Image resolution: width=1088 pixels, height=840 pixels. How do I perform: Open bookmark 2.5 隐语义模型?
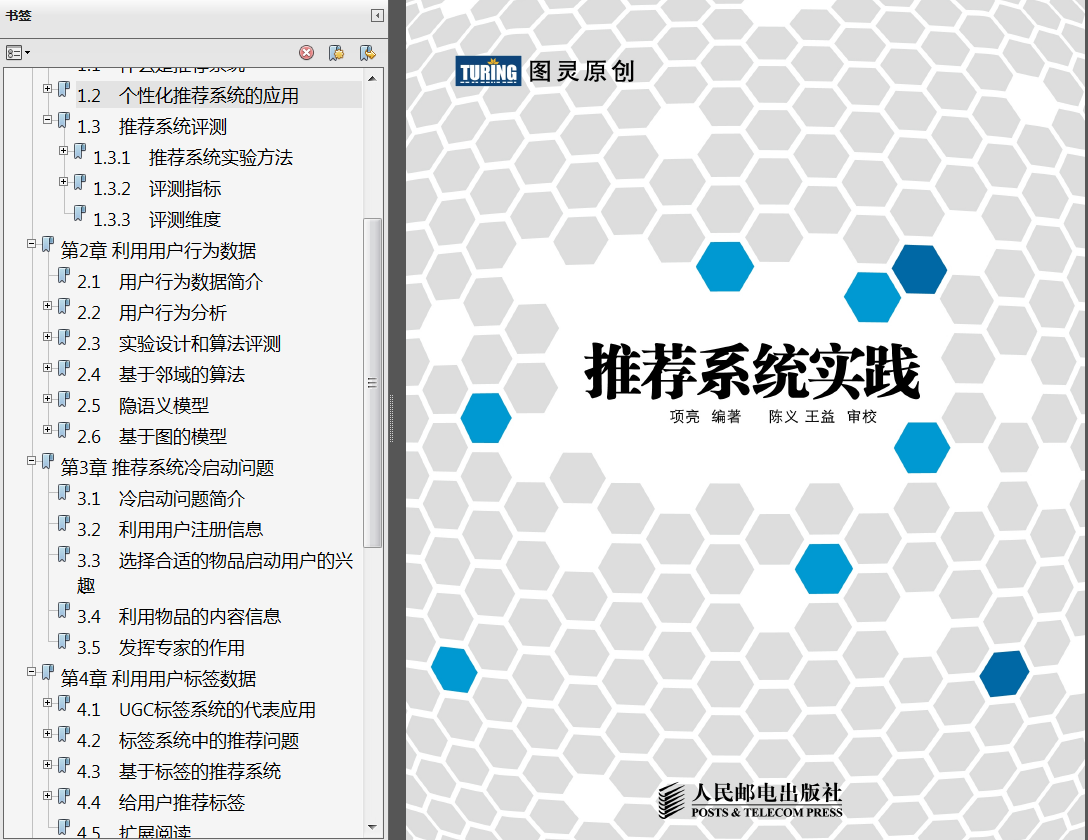click(x=143, y=406)
